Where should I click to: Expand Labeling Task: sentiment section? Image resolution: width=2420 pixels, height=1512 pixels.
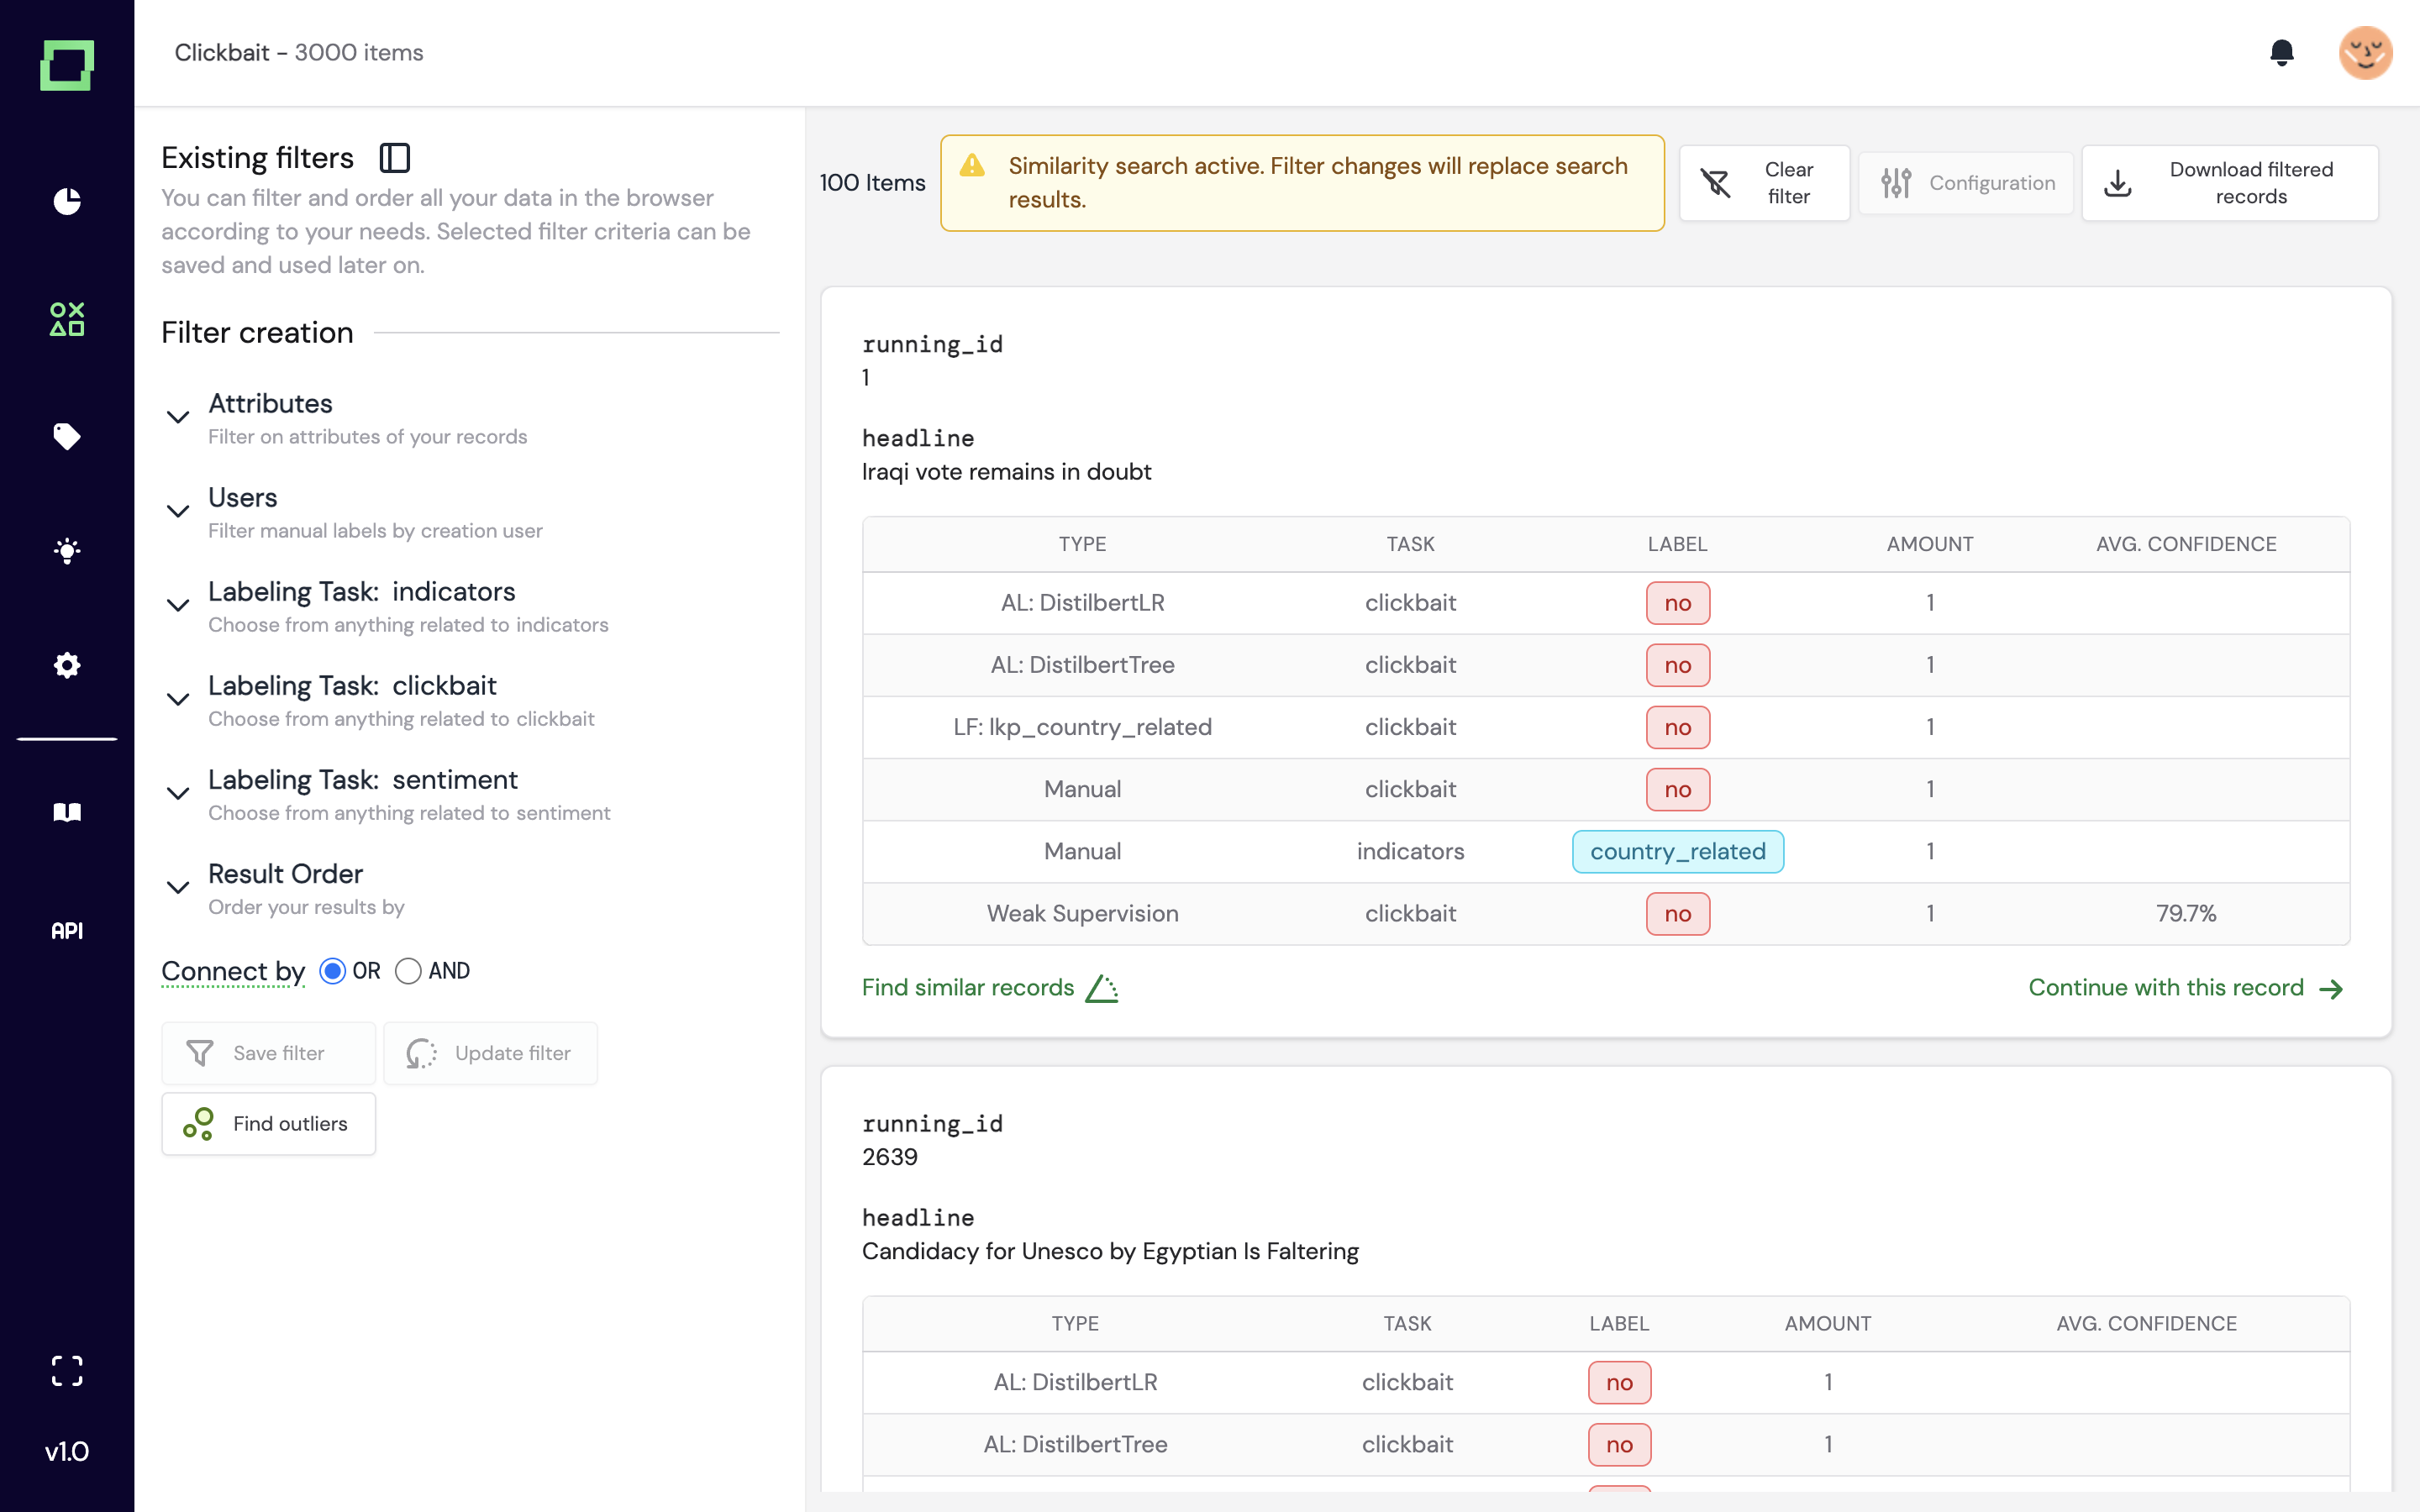click(362, 780)
